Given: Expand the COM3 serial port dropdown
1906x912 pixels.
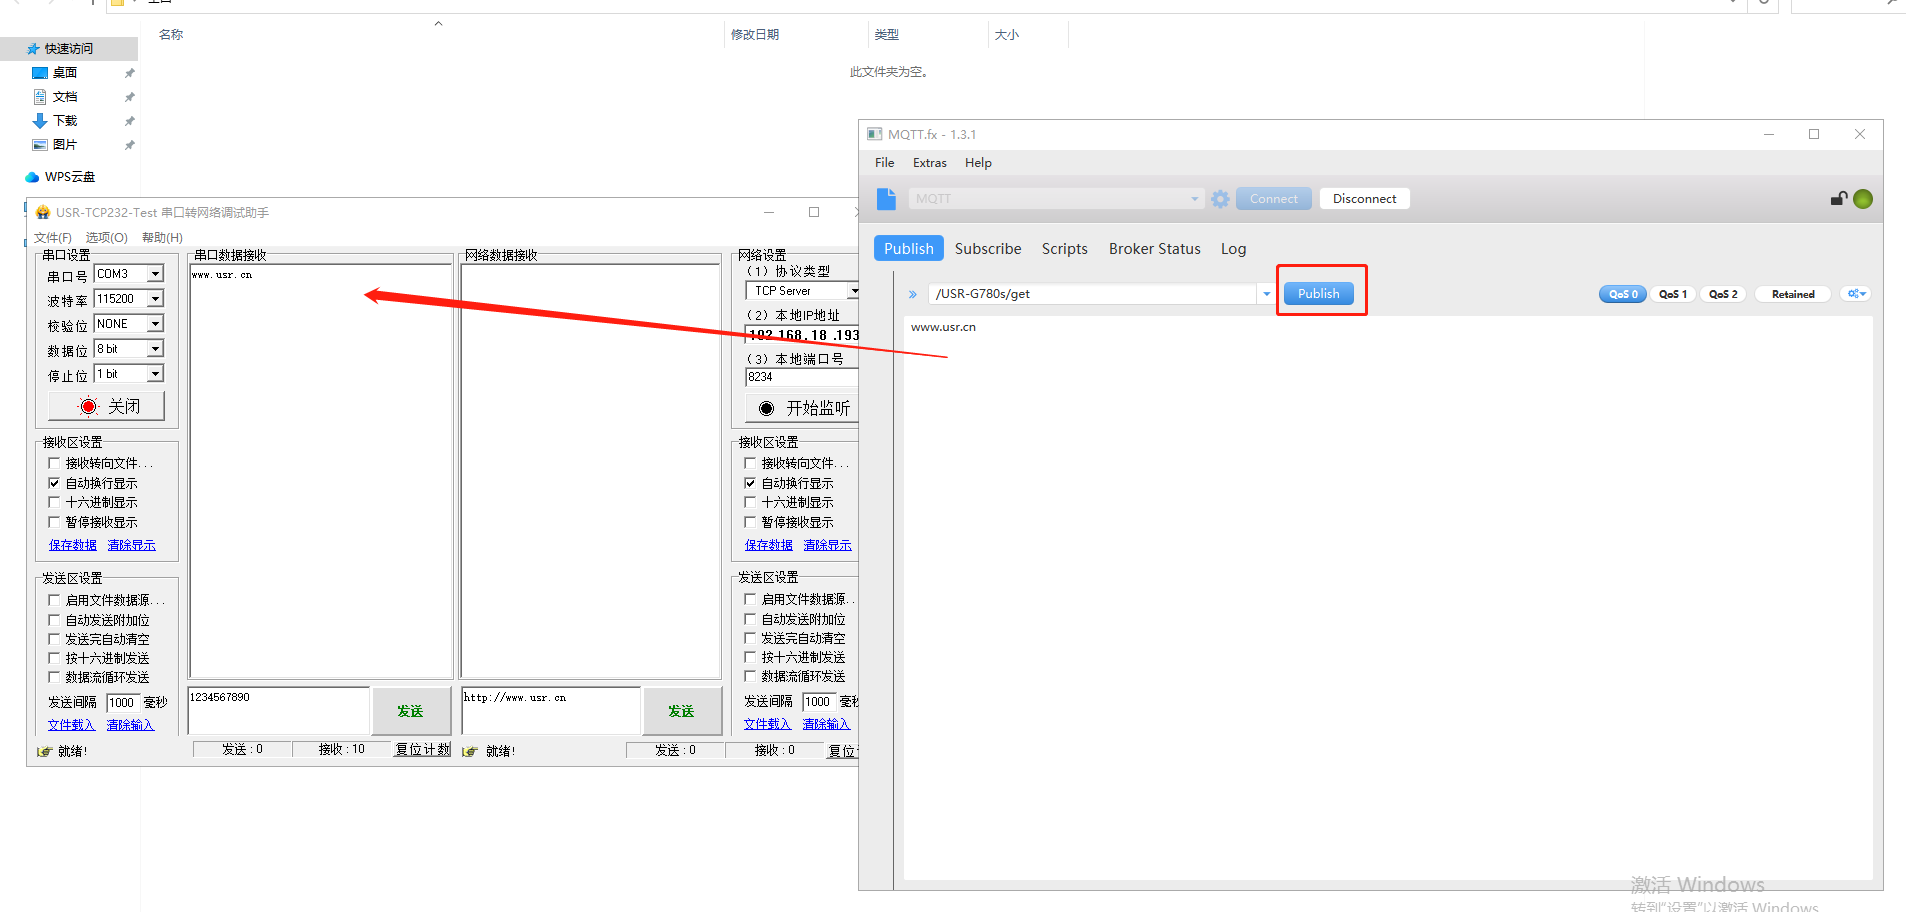Looking at the screenshot, I should (155, 274).
